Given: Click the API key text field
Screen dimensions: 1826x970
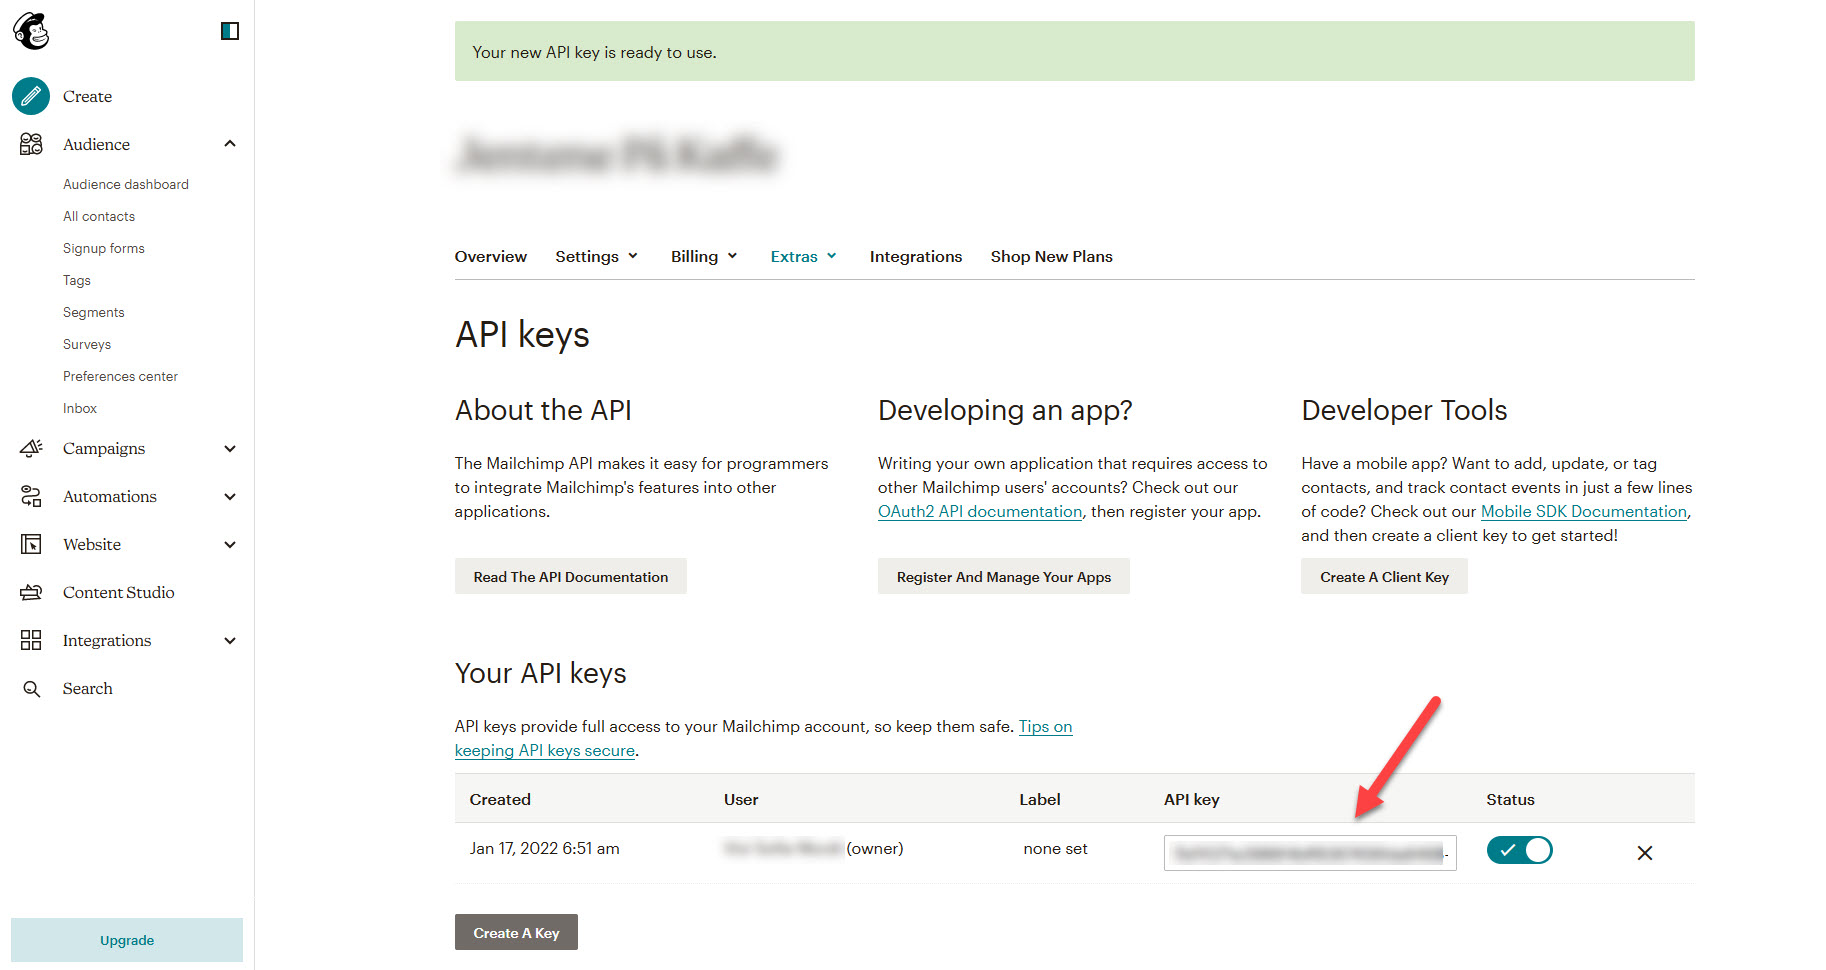Looking at the screenshot, I should pyautogui.click(x=1309, y=853).
